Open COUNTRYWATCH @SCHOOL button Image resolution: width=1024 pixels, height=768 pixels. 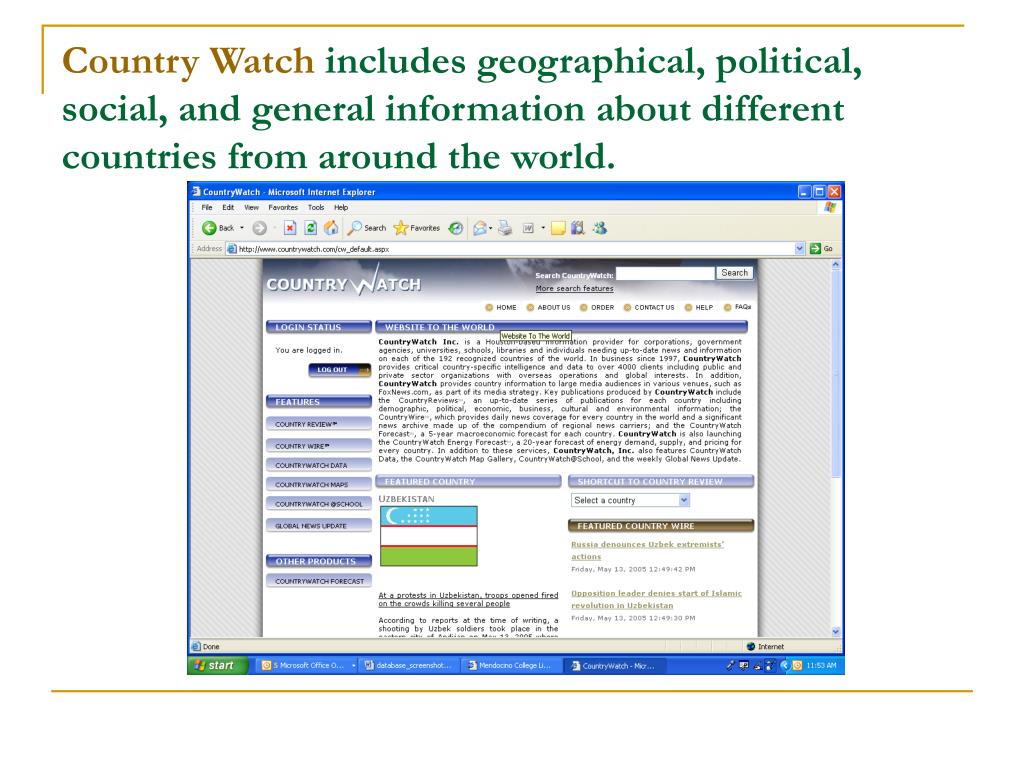point(319,504)
